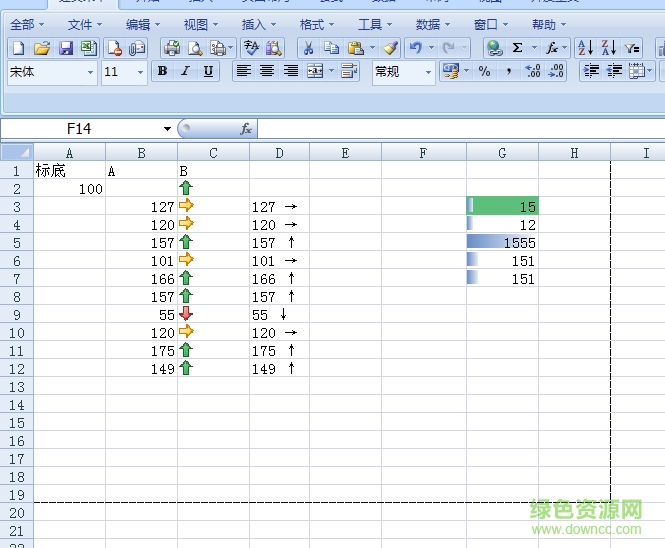Click the Cut scissors icon
665x548 pixels.
coord(308,47)
